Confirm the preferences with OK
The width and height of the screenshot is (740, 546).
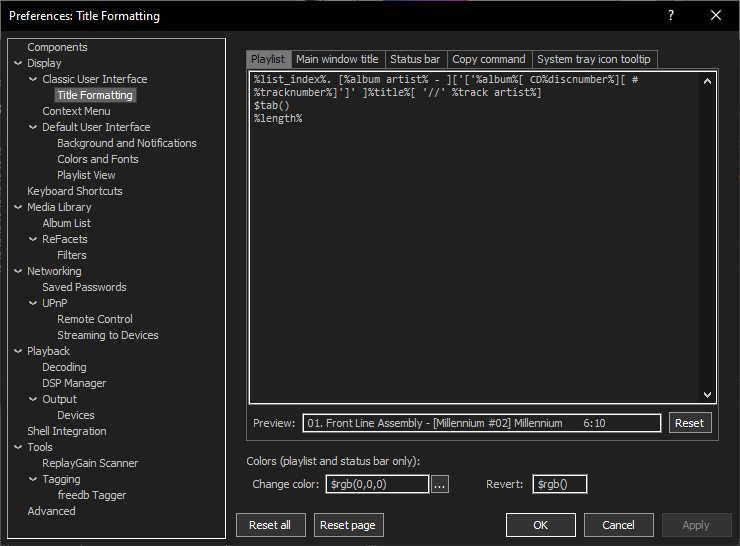540,525
